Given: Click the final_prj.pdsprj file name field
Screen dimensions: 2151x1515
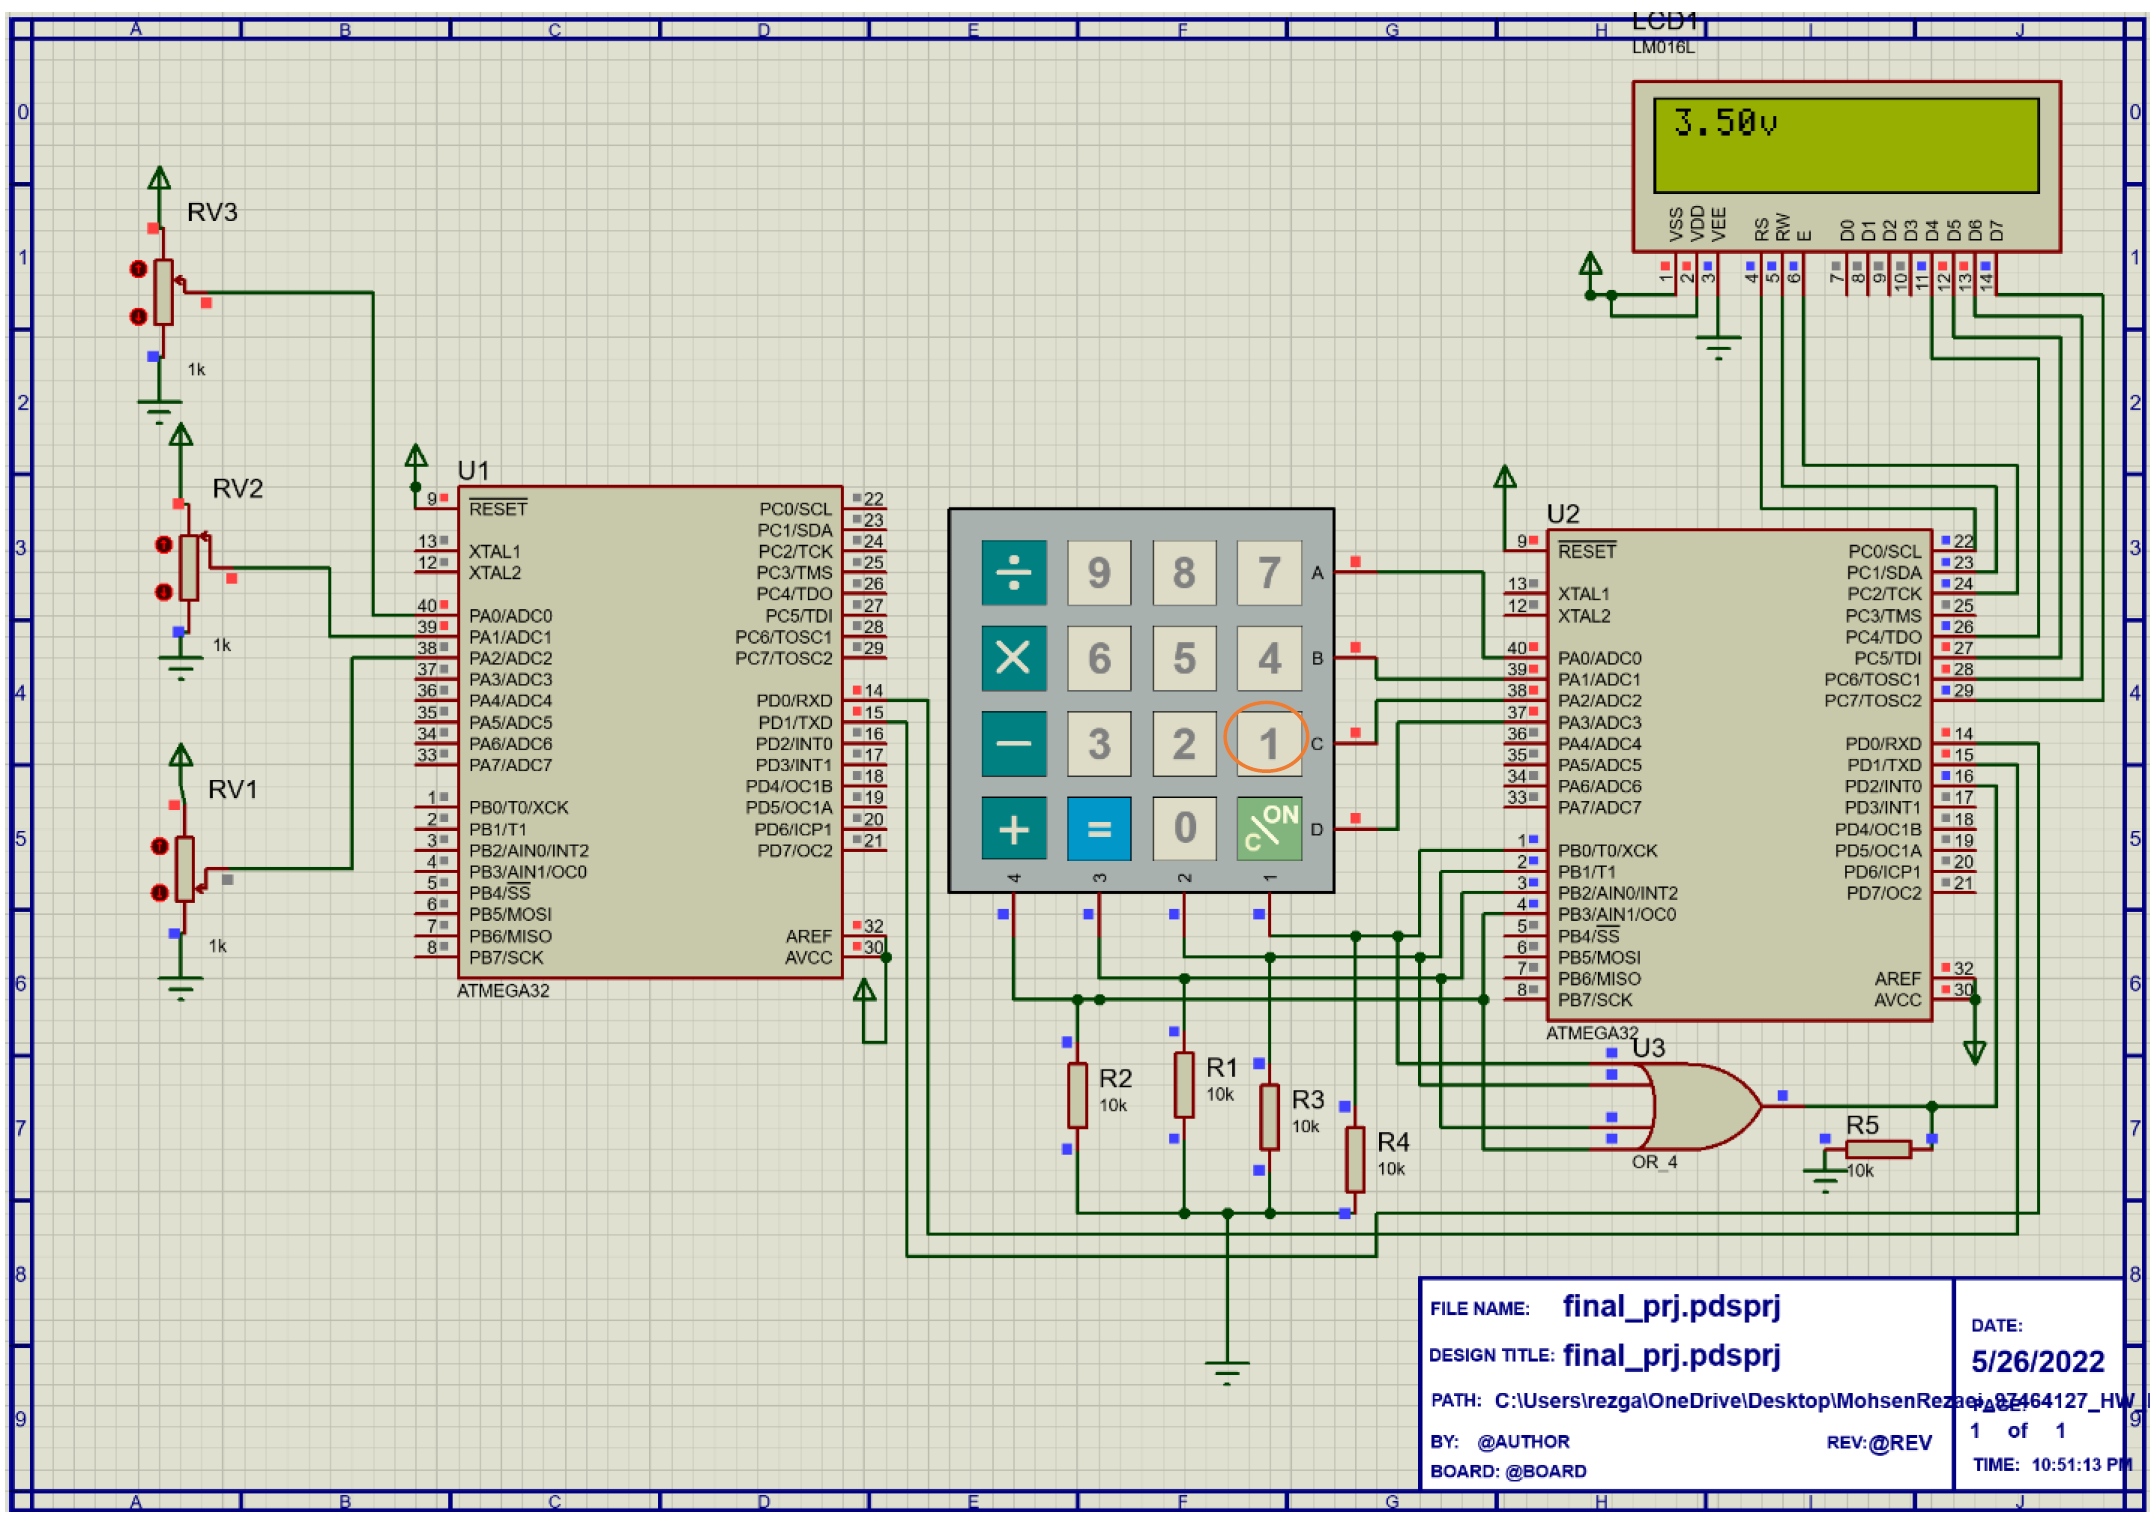Looking at the screenshot, I should pyautogui.click(x=1674, y=1305).
